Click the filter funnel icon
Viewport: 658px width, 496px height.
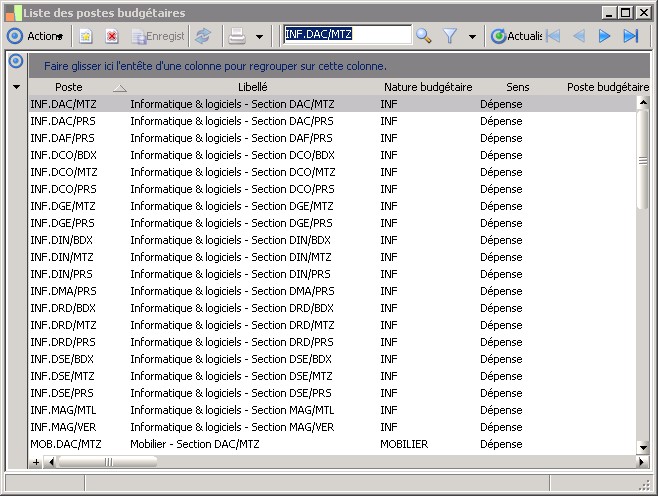[449, 36]
